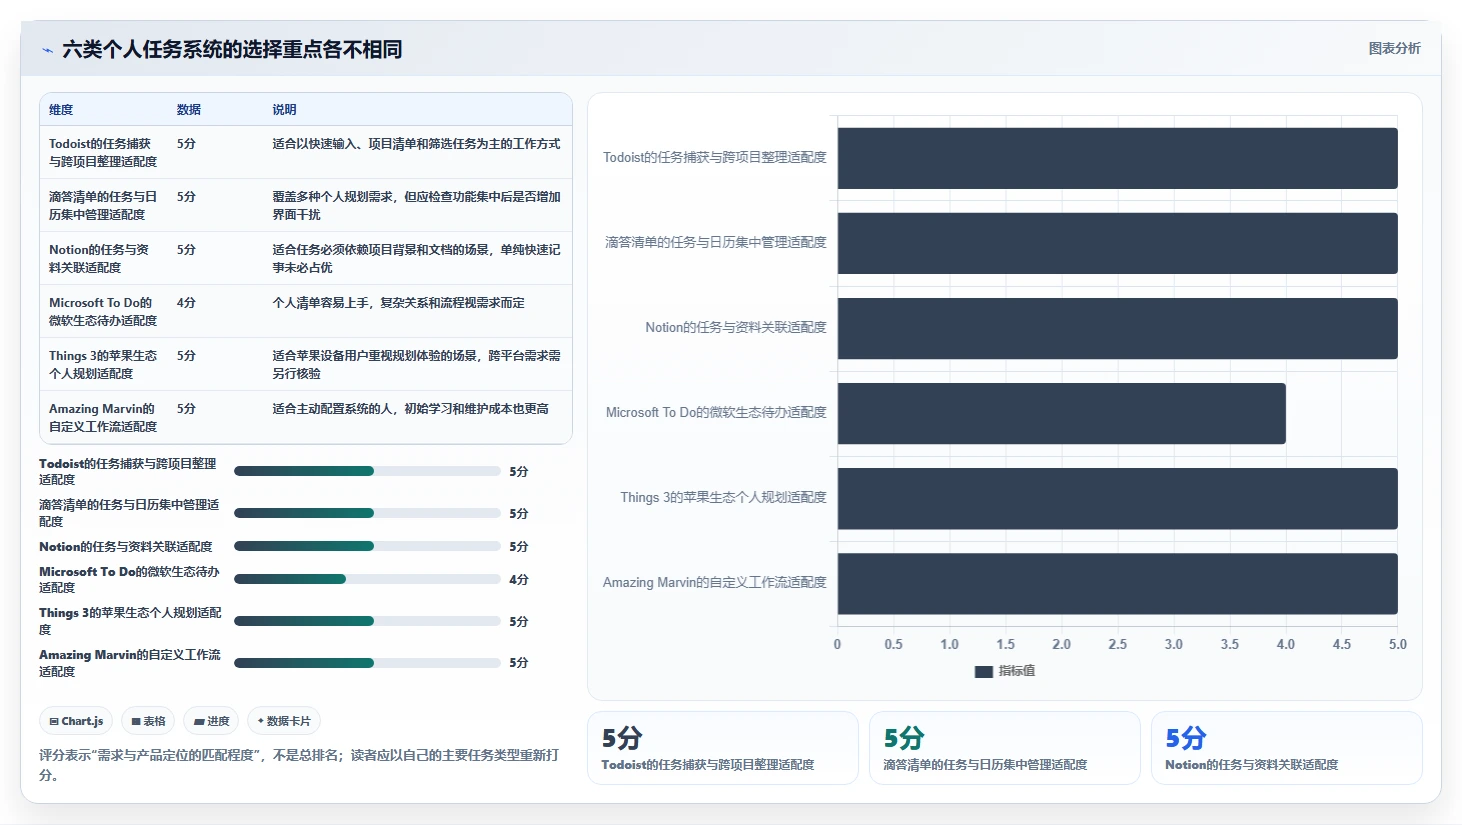Click description 适合以快速输入、项目清单和筛选任务为主的工作方式
Screen dimensions: 1462x825
pos(416,144)
